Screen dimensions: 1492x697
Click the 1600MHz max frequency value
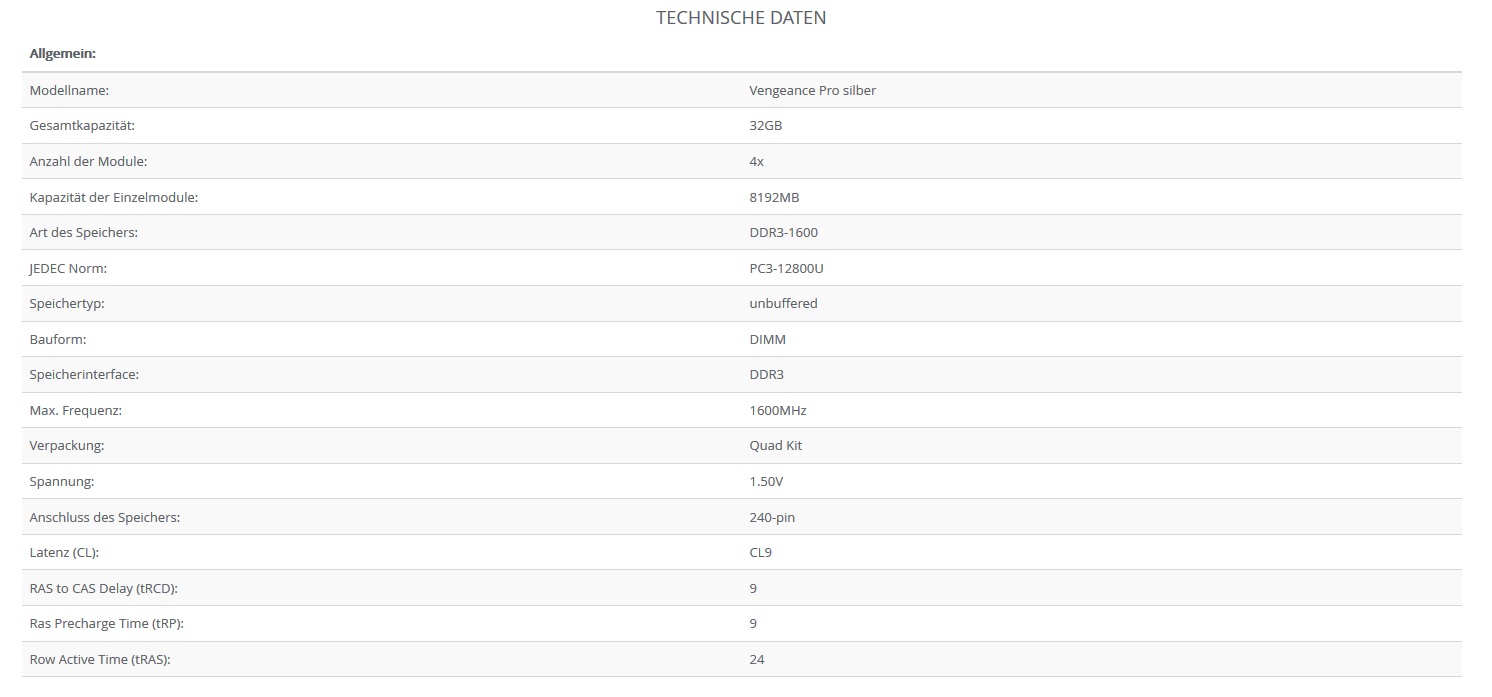[x=777, y=410]
